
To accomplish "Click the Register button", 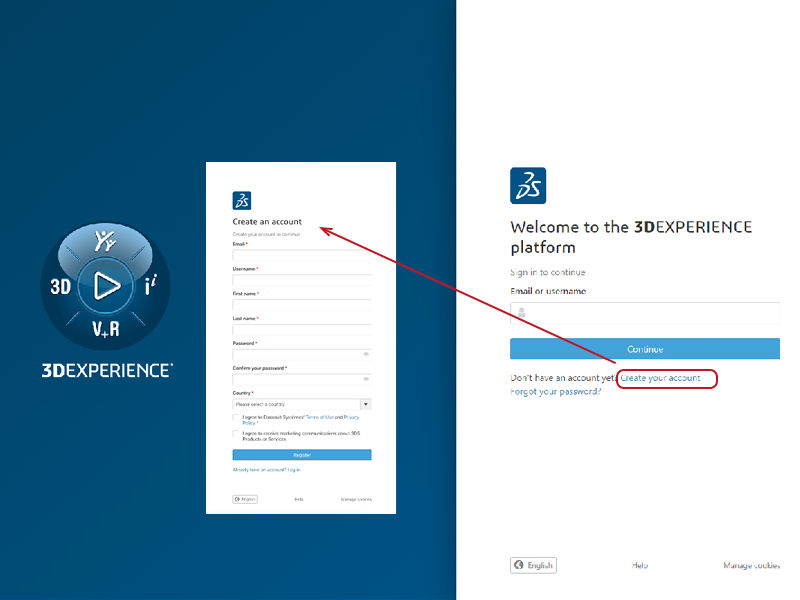I will pos(303,454).
